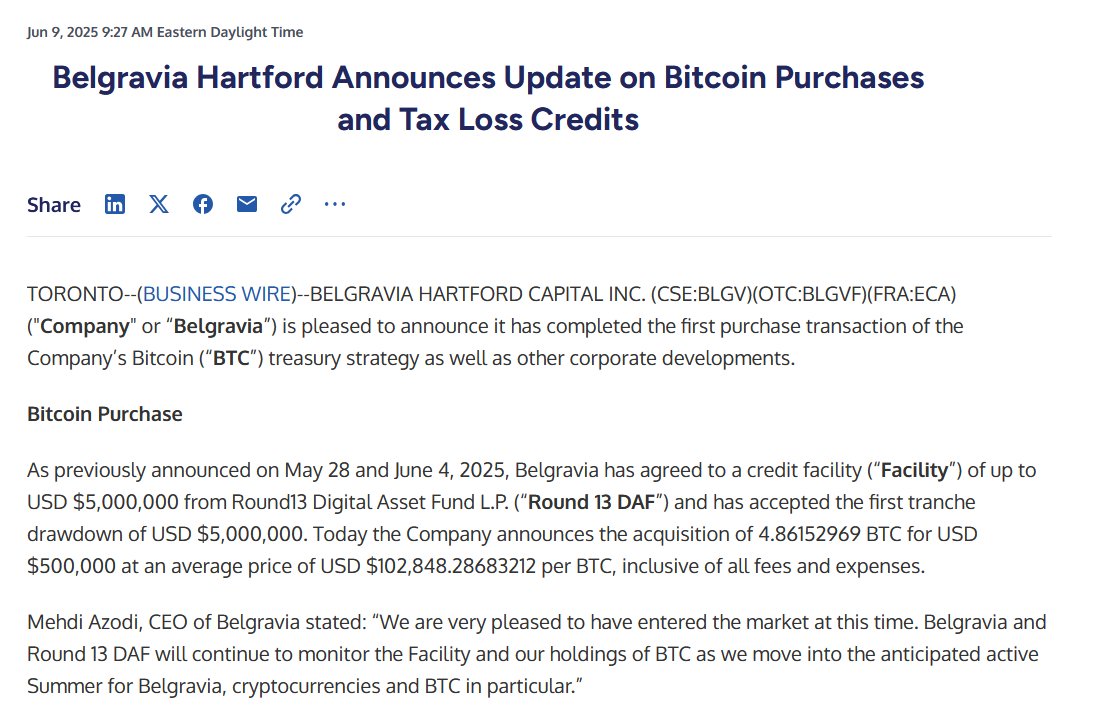This screenshot has height=717, width=1096.
Task: Share the press release on X
Action: (x=159, y=204)
